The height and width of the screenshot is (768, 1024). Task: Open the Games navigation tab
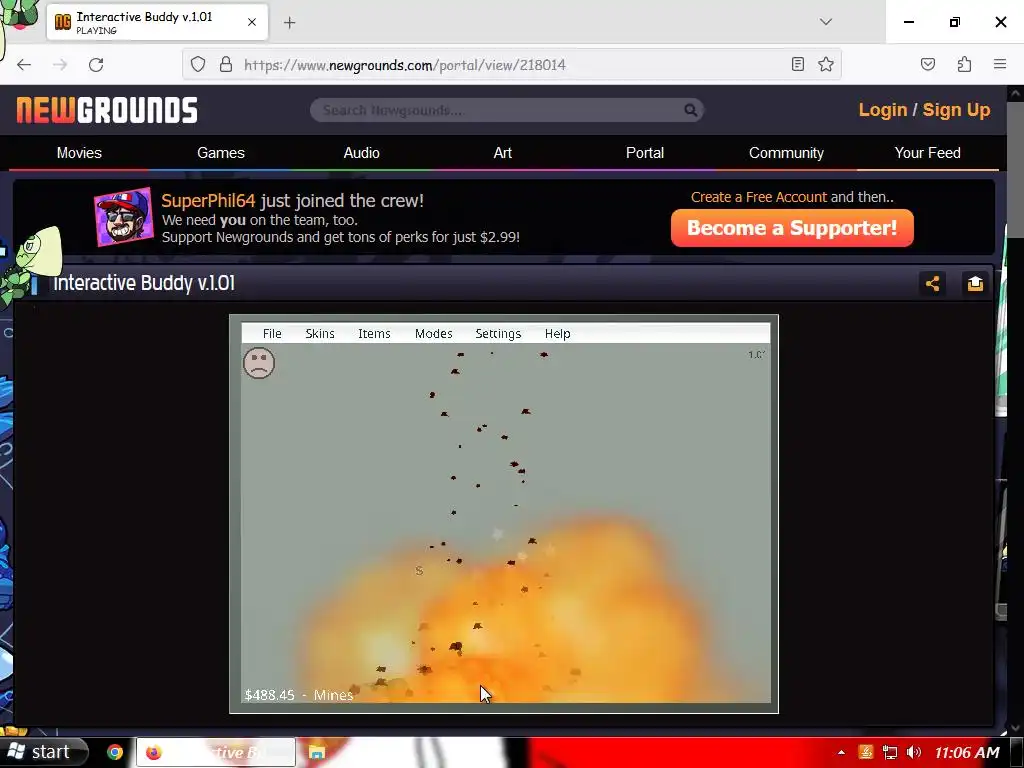(221, 153)
